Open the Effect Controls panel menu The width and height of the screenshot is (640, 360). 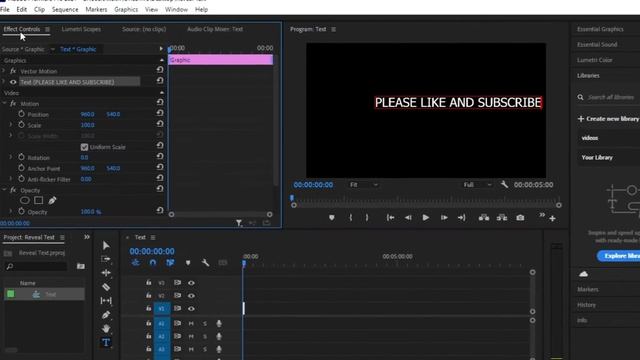pos(47,29)
